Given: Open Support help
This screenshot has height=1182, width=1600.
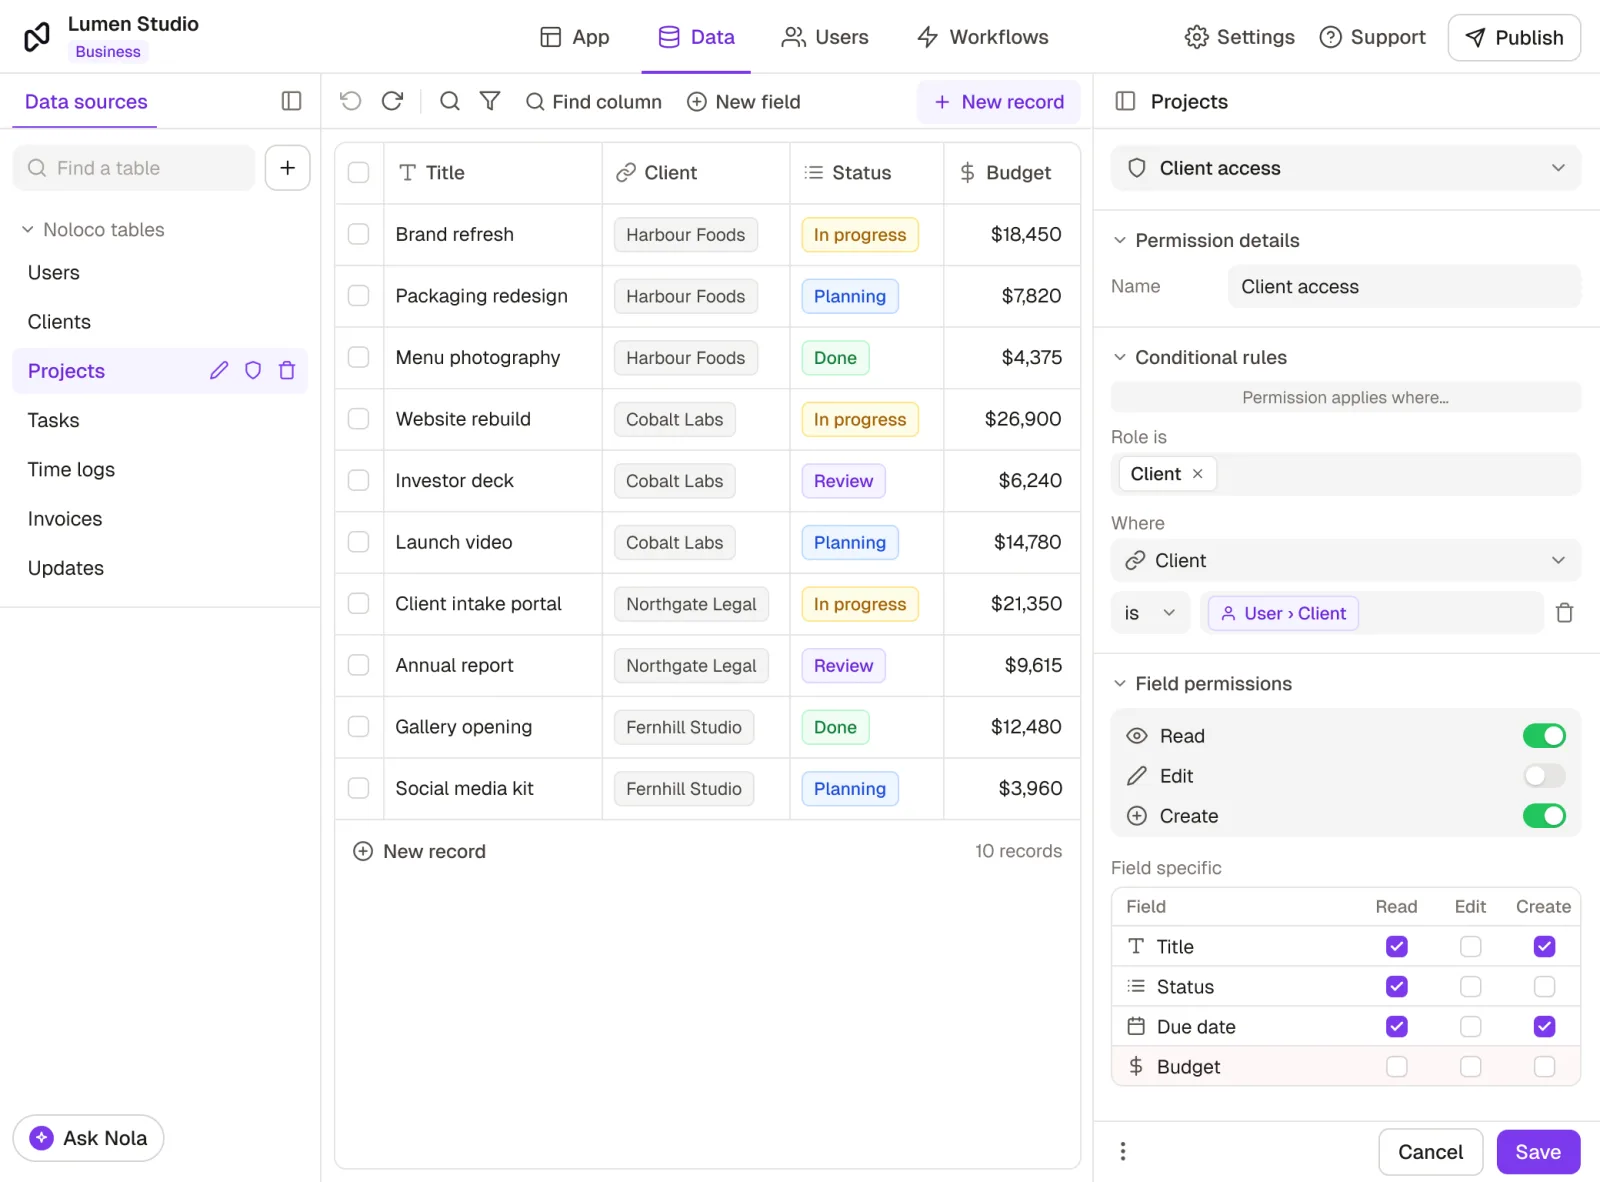Looking at the screenshot, I should click(1372, 37).
